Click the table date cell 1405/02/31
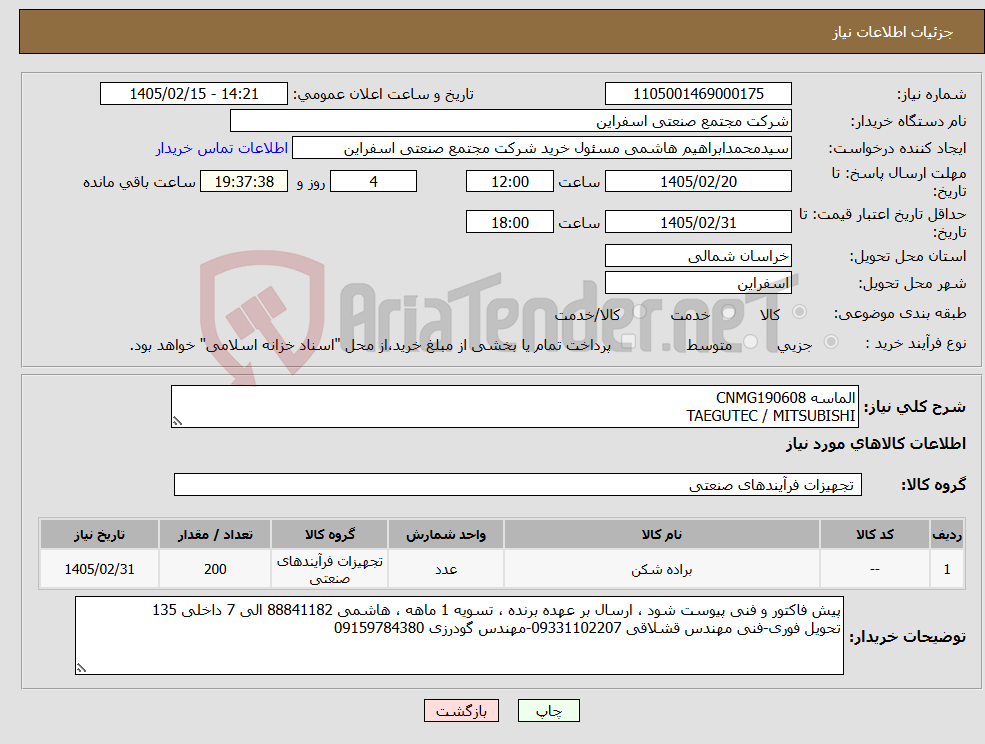Viewport: 985px width, 744px height. pyautogui.click(x=99, y=569)
